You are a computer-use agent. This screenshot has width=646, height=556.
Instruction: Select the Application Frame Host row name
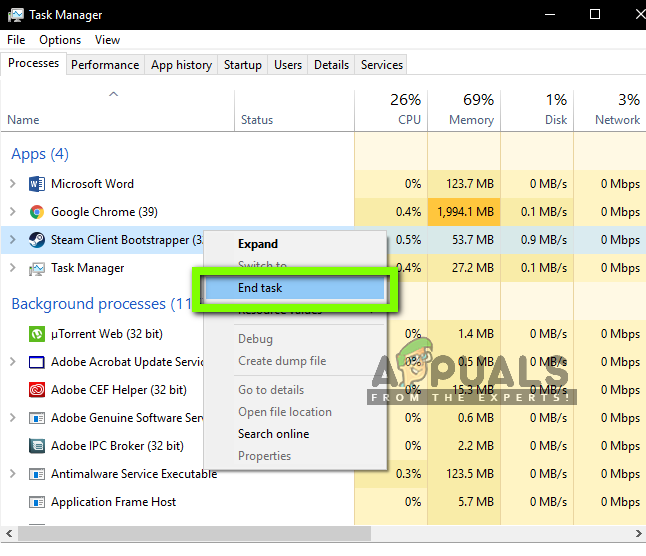(113, 502)
